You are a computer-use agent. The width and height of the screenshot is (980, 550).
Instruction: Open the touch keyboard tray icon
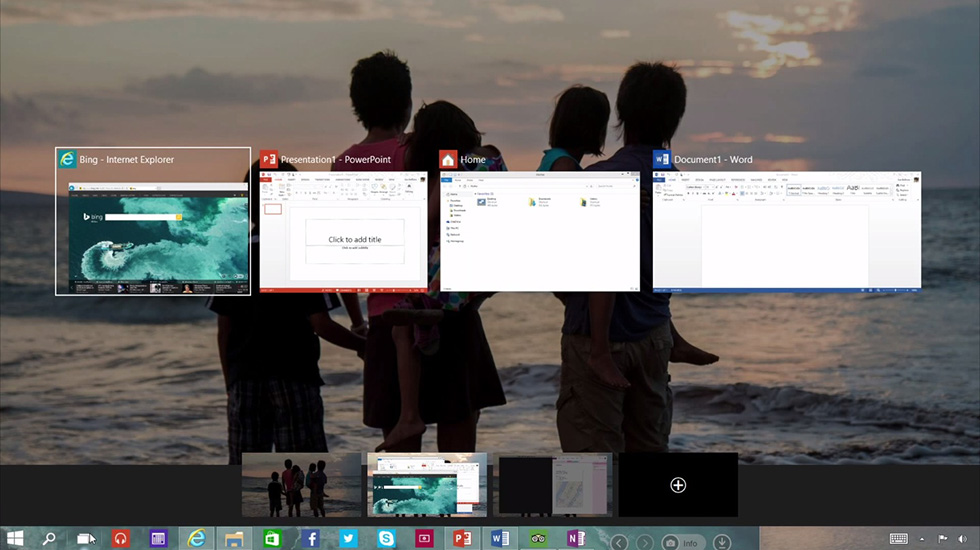[x=898, y=538]
